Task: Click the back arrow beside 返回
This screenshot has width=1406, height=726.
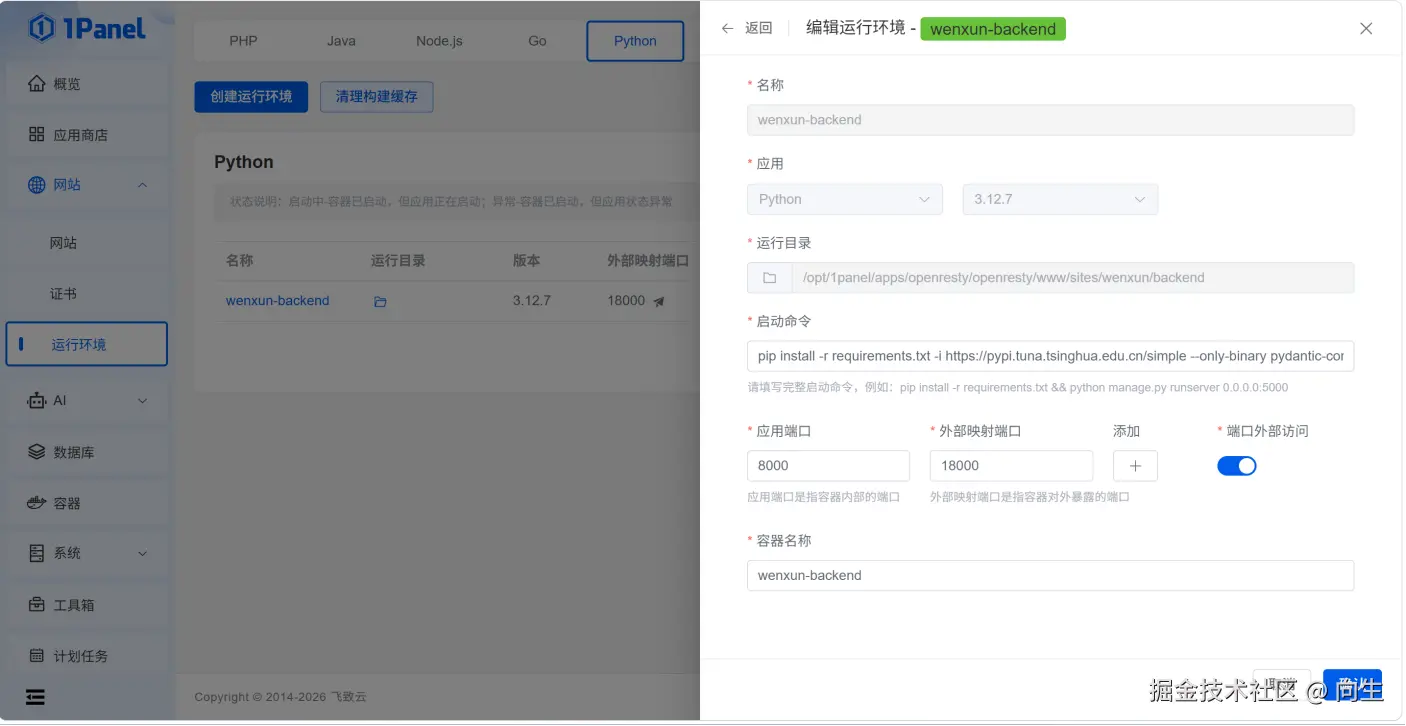Action: pyautogui.click(x=727, y=28)
